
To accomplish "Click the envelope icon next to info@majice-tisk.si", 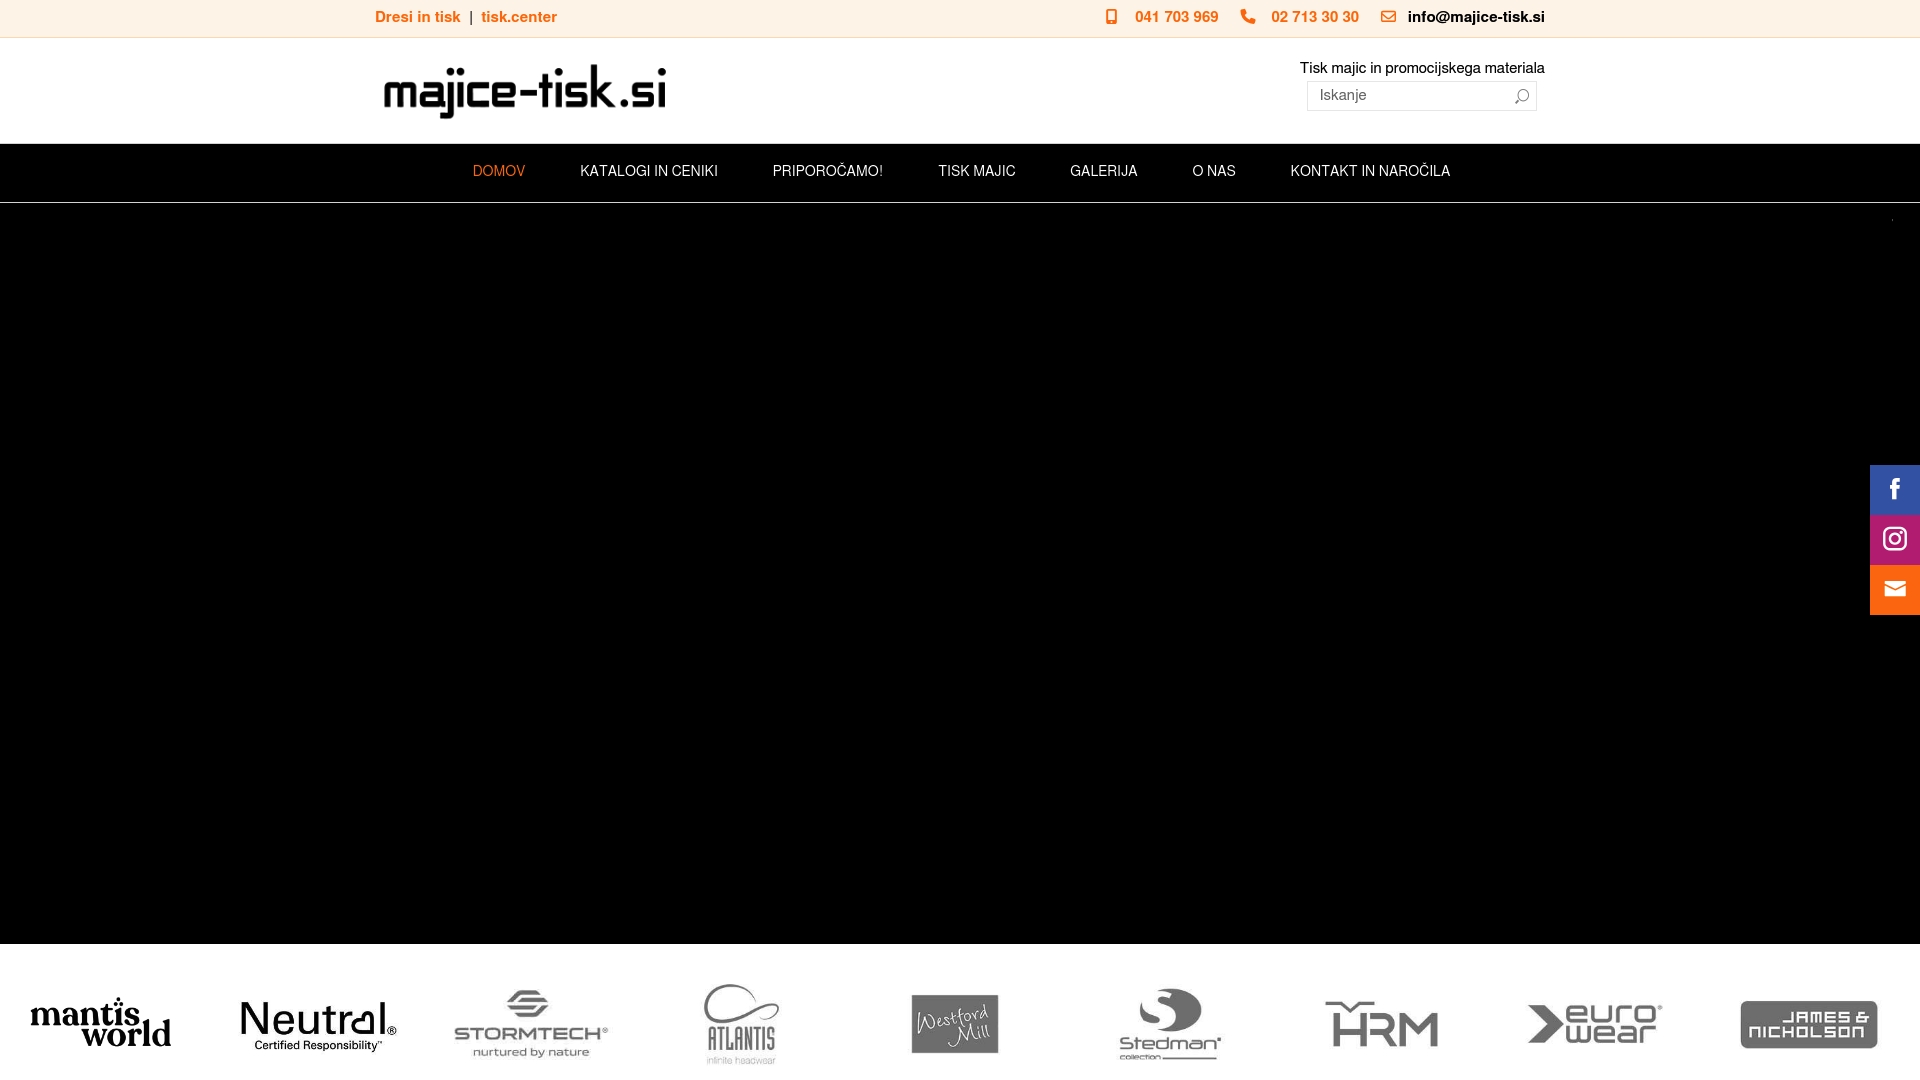I will pos(1388,16).
